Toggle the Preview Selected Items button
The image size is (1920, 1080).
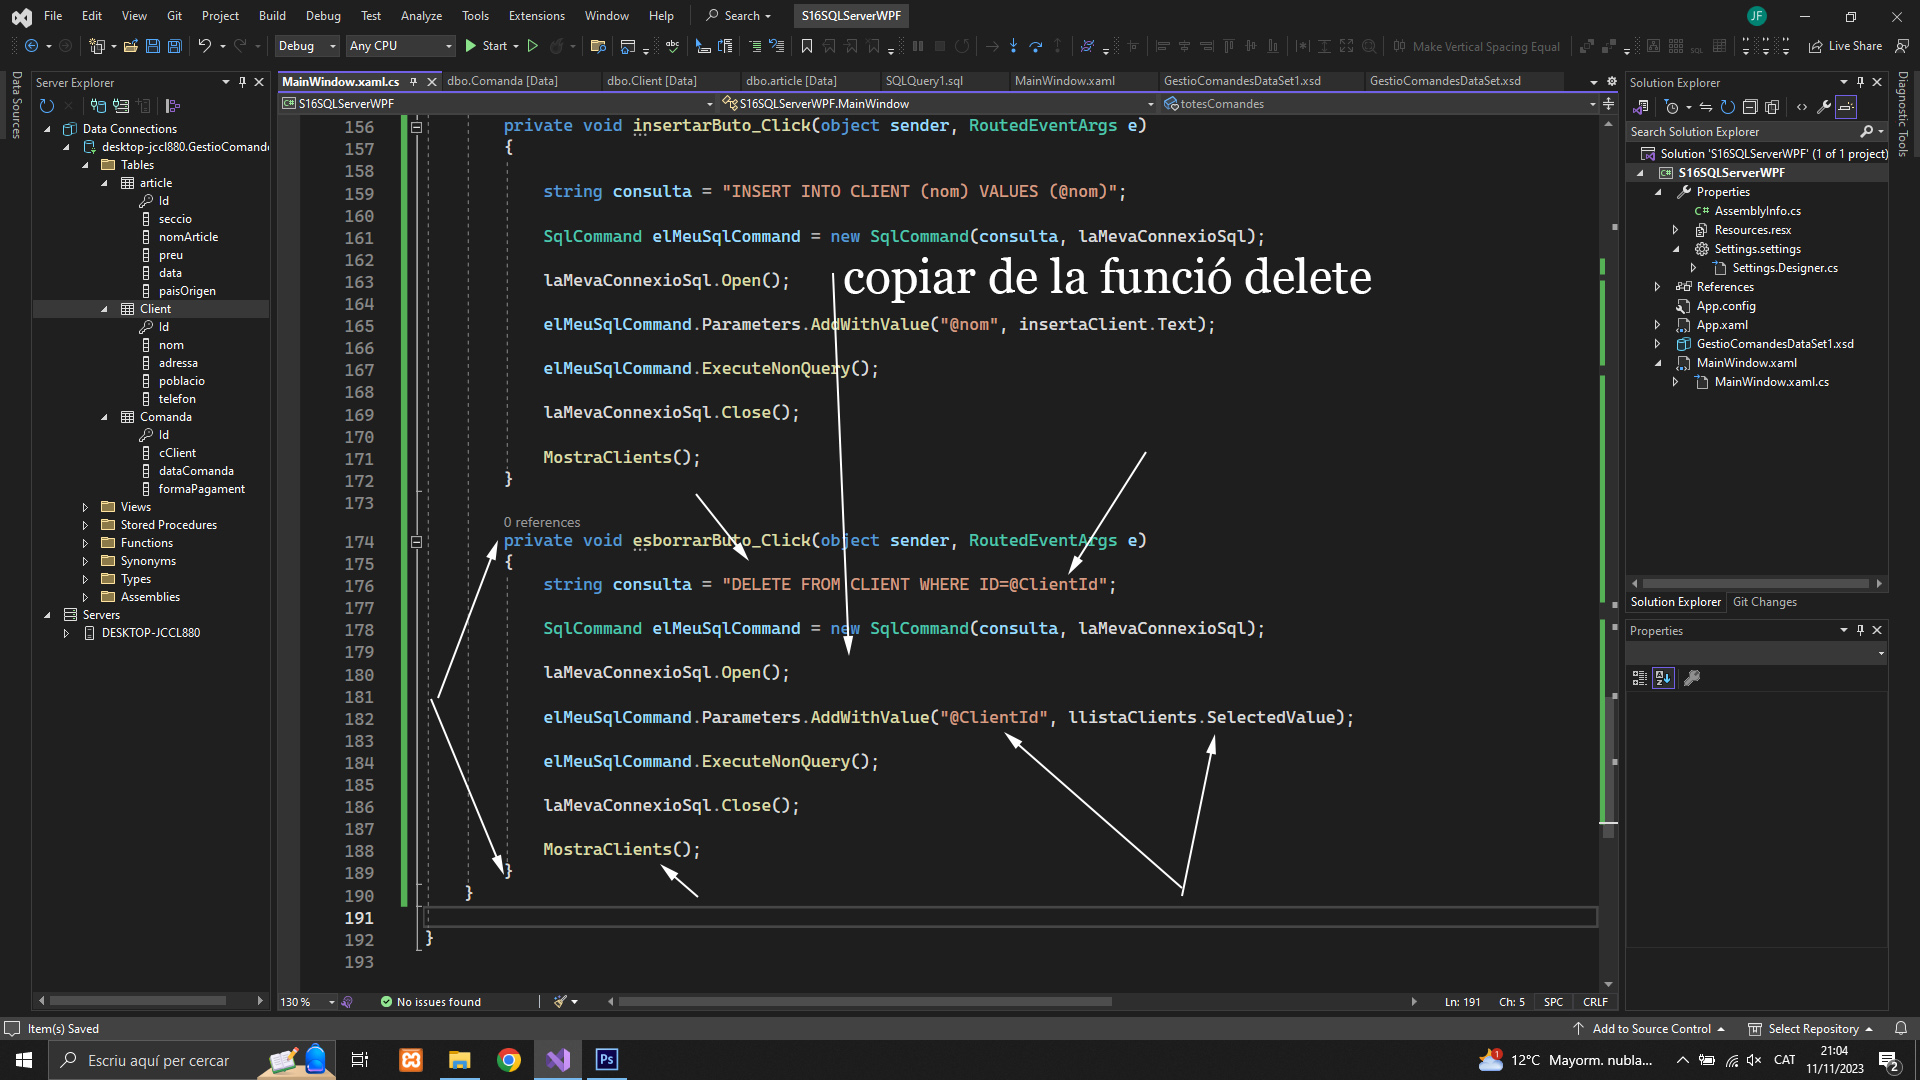[x=1846, y=107]
